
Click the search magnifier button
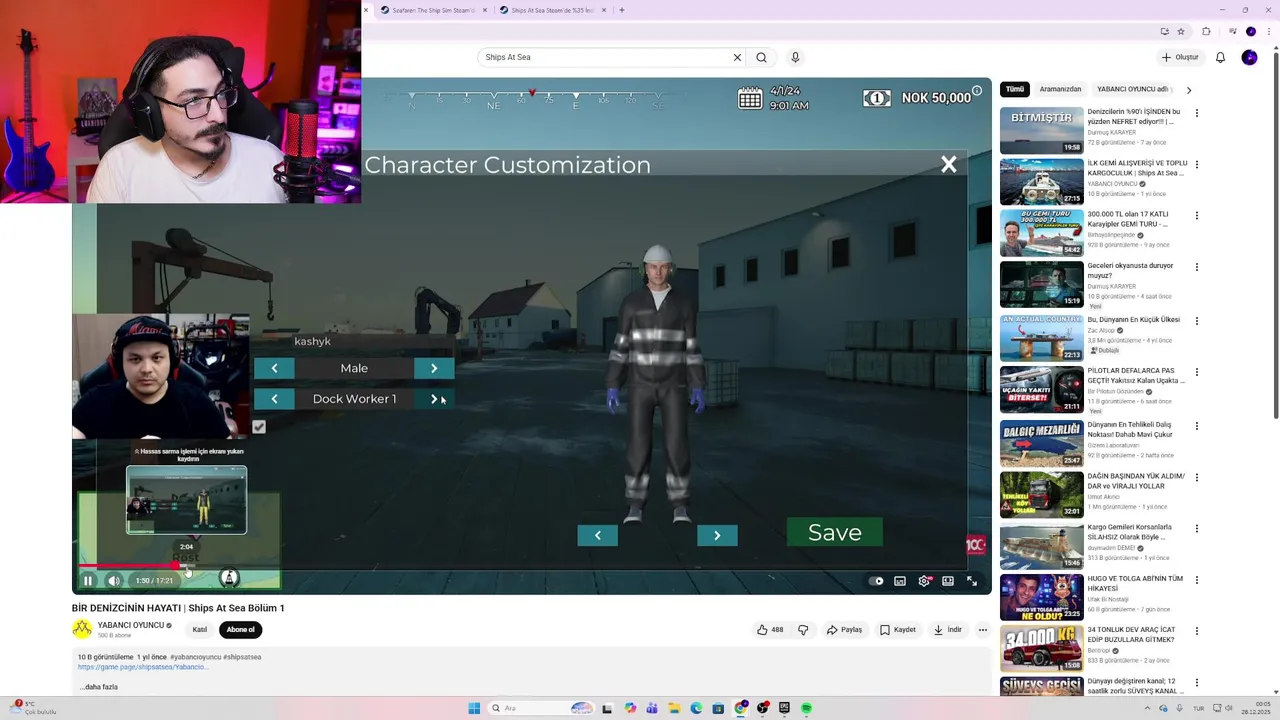[x=761, y=57]
